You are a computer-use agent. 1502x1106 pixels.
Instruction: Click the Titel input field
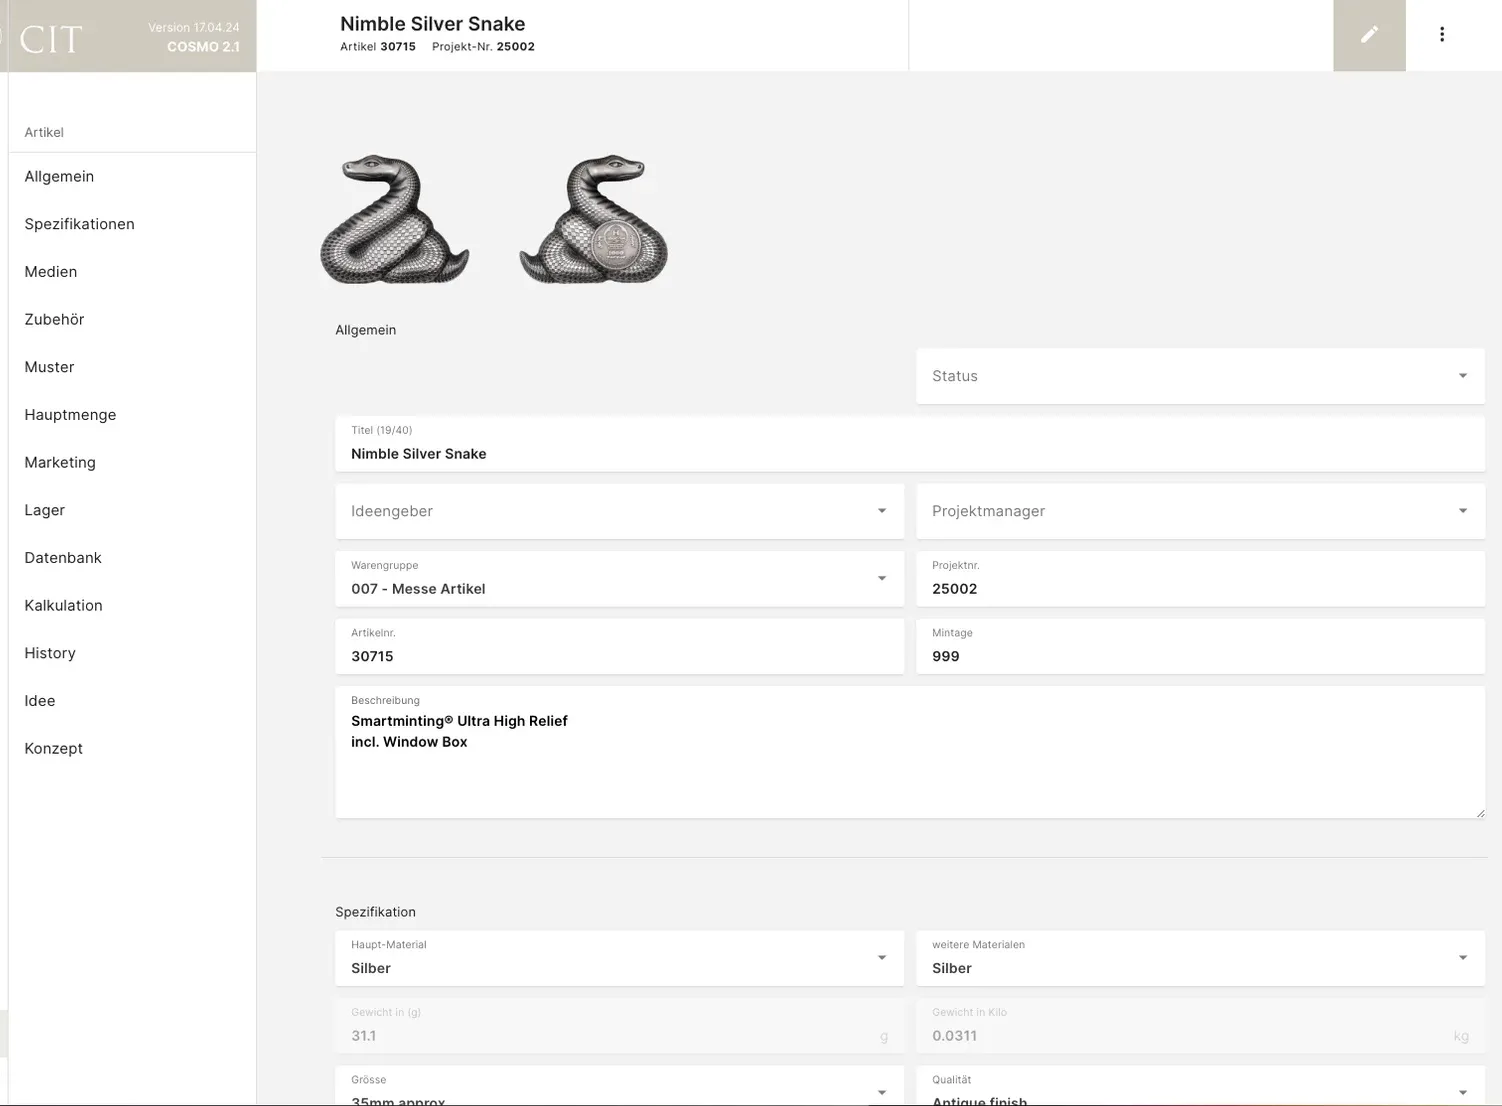click(x=910, y=444)
